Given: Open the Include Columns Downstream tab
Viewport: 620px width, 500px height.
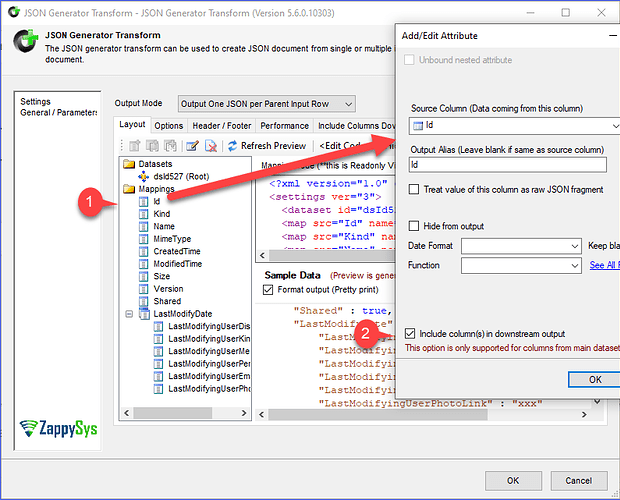Looking at the screenshot, I should coord(356,126).
